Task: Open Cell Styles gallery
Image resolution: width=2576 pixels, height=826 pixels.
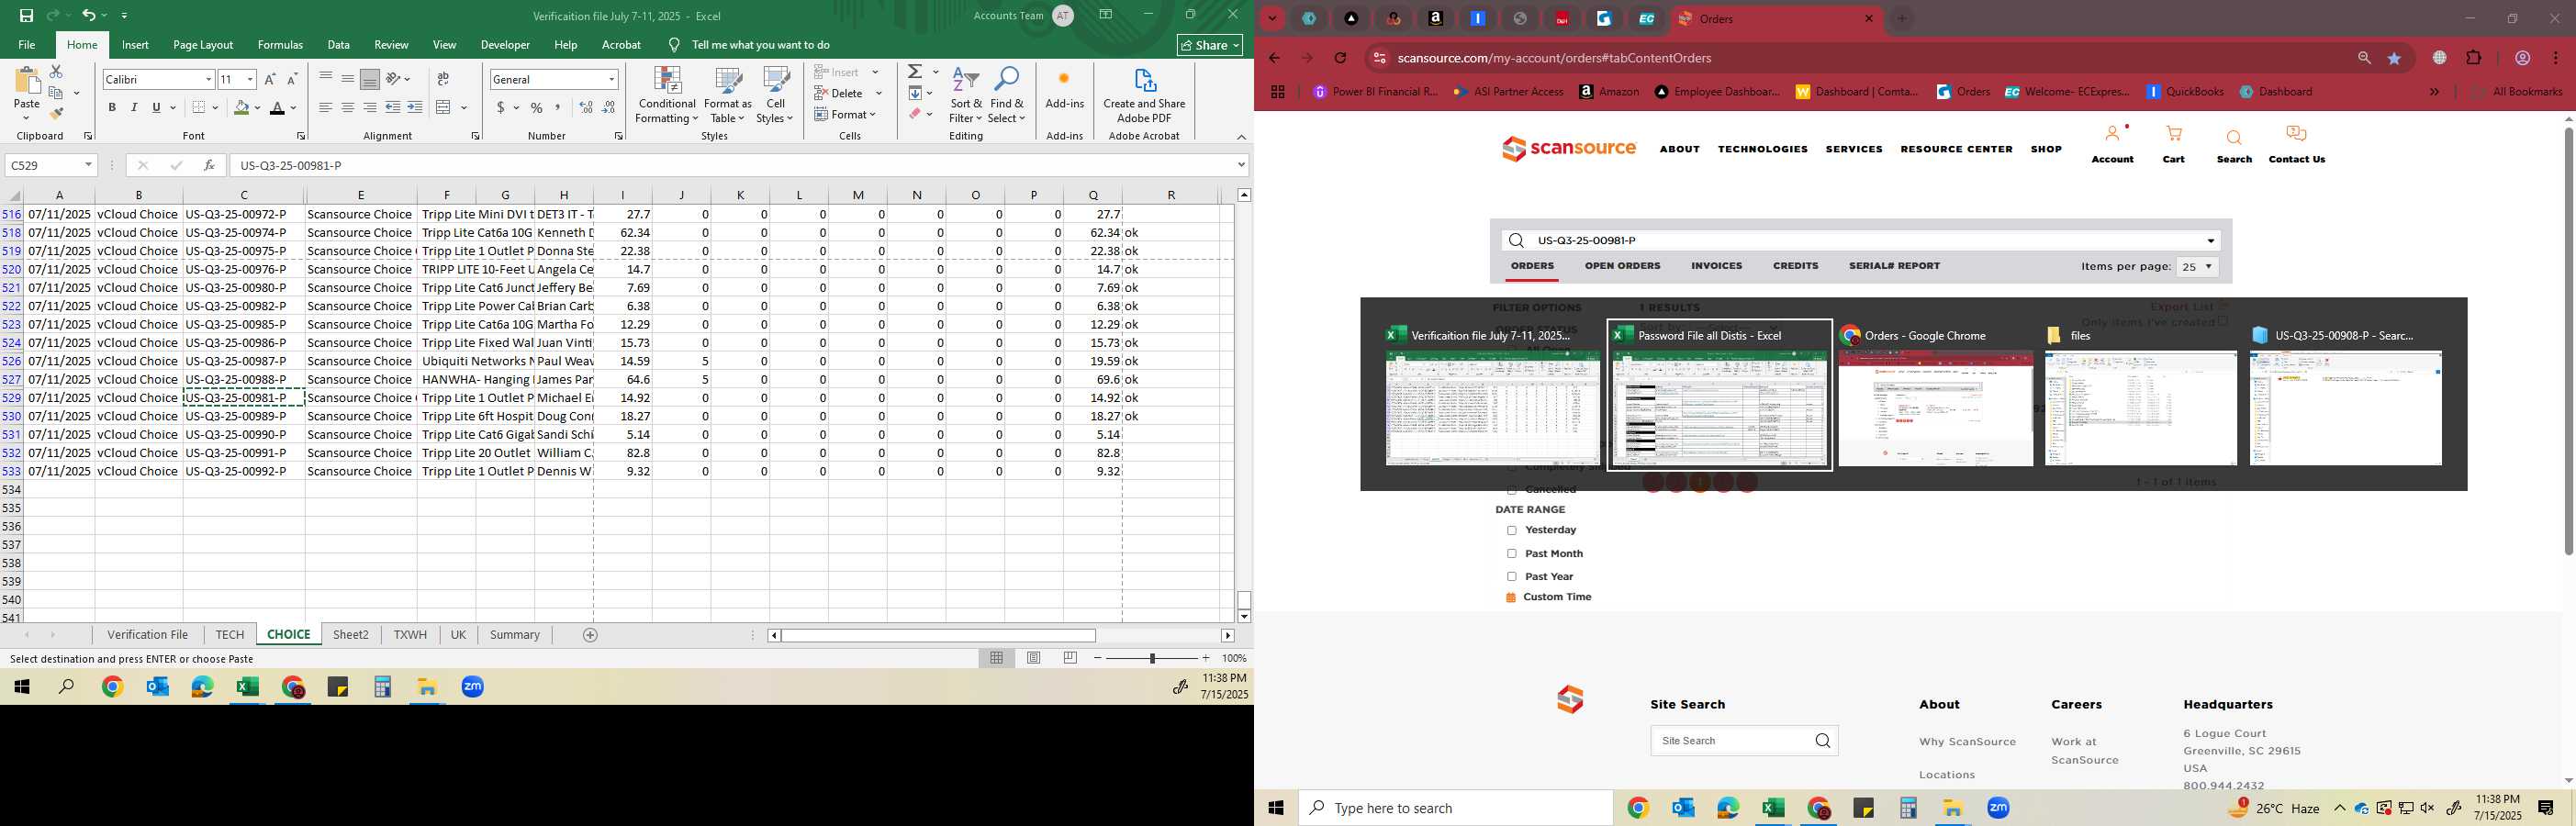Action: pyautogui.click(x=775, y=95)
